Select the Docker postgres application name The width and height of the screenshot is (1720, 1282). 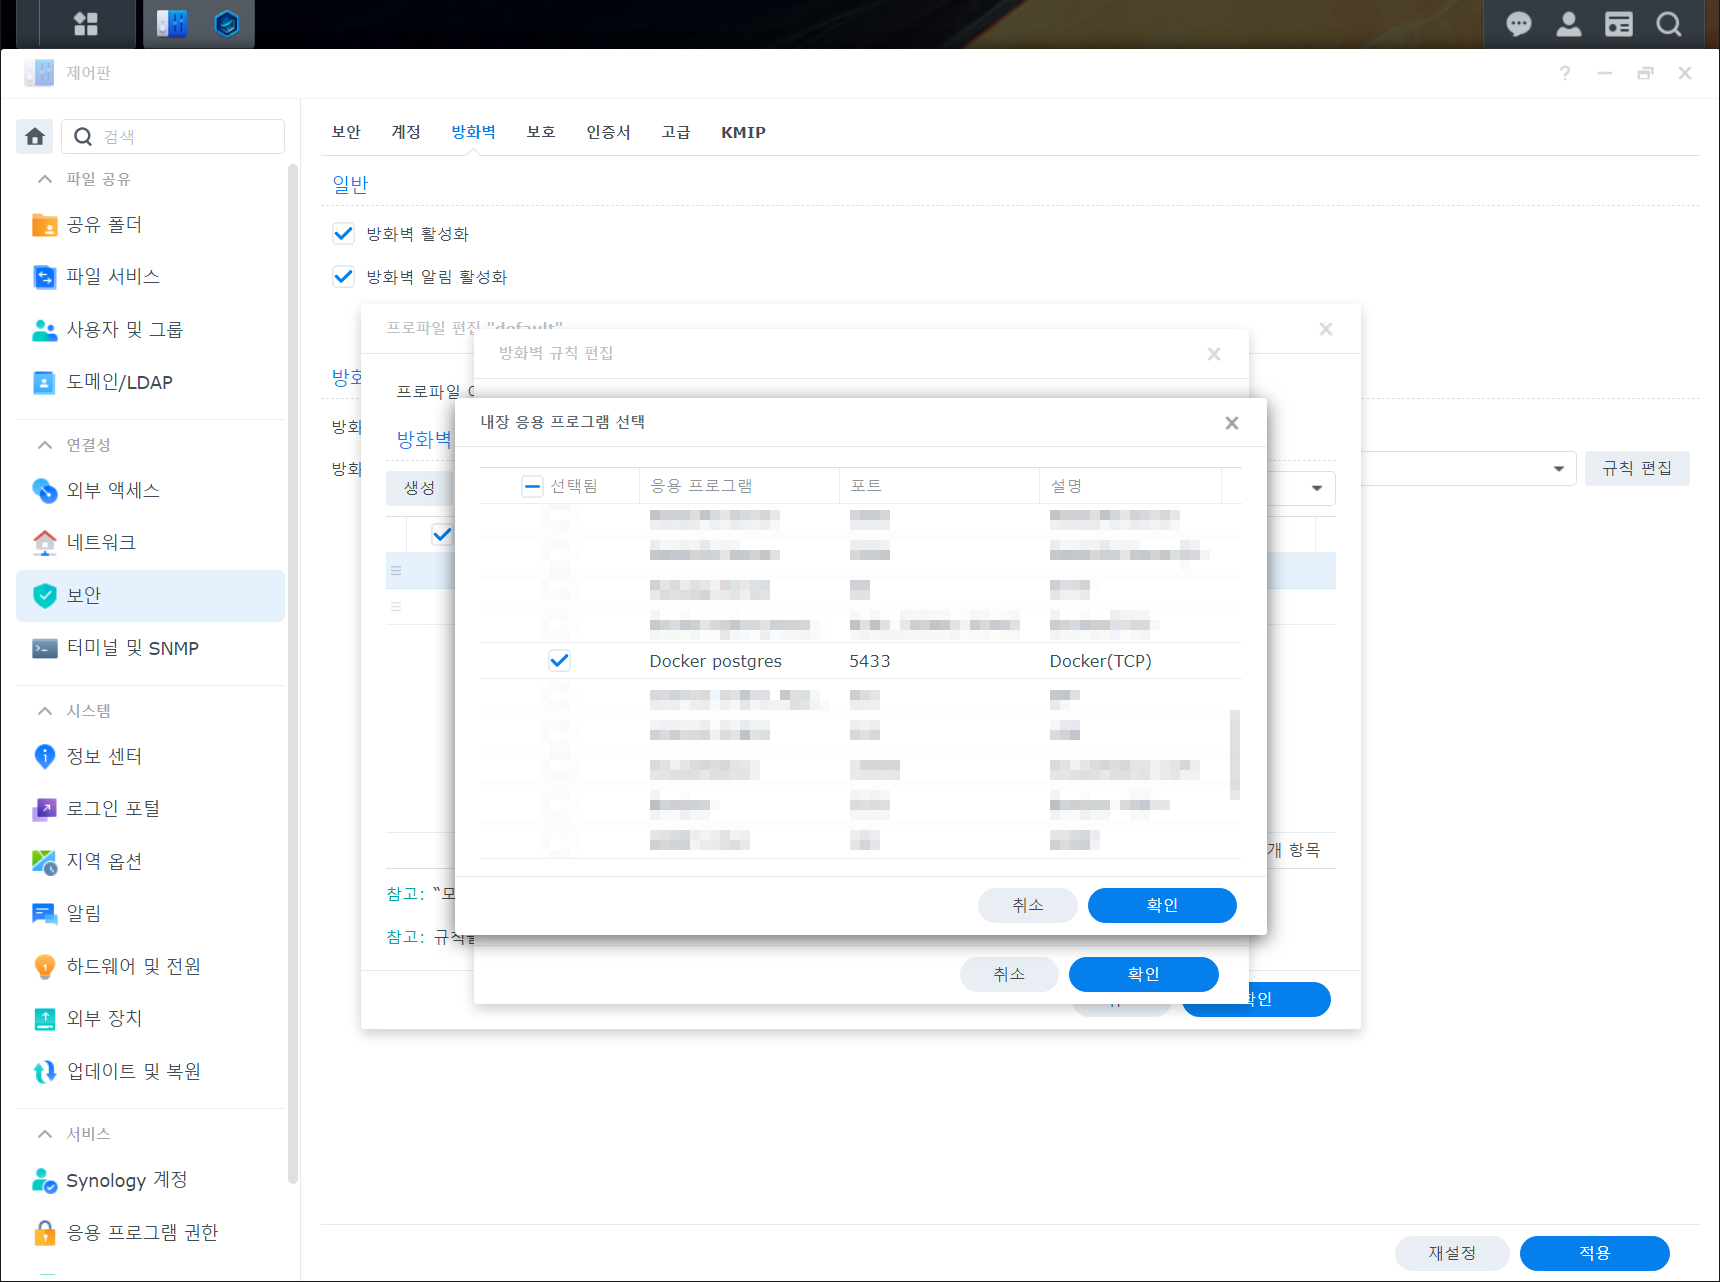[x=716, y=661]
